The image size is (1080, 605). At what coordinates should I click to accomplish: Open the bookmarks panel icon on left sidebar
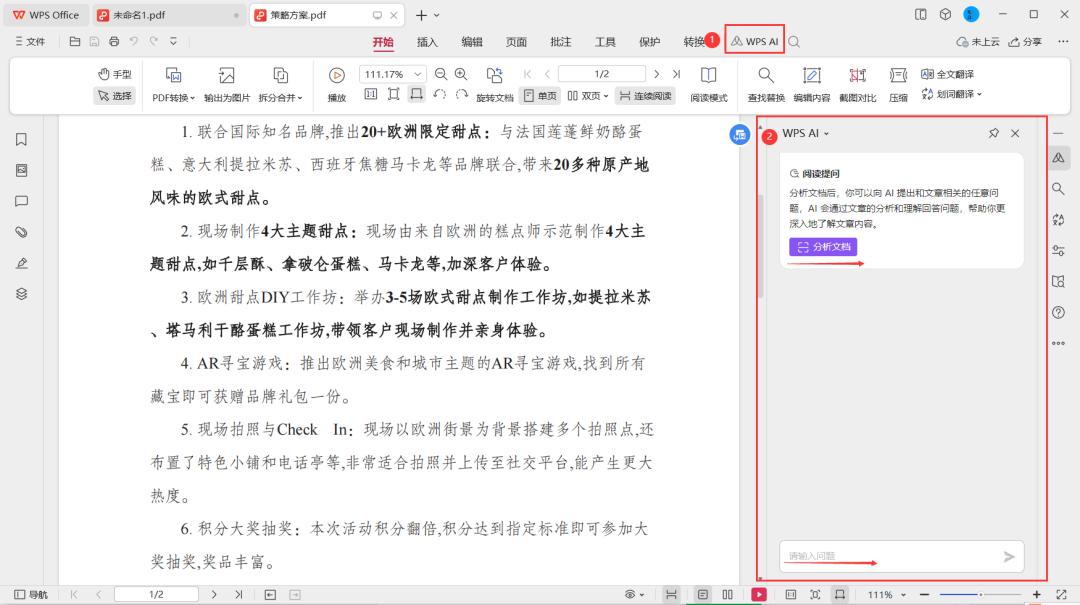coord(21,140)
